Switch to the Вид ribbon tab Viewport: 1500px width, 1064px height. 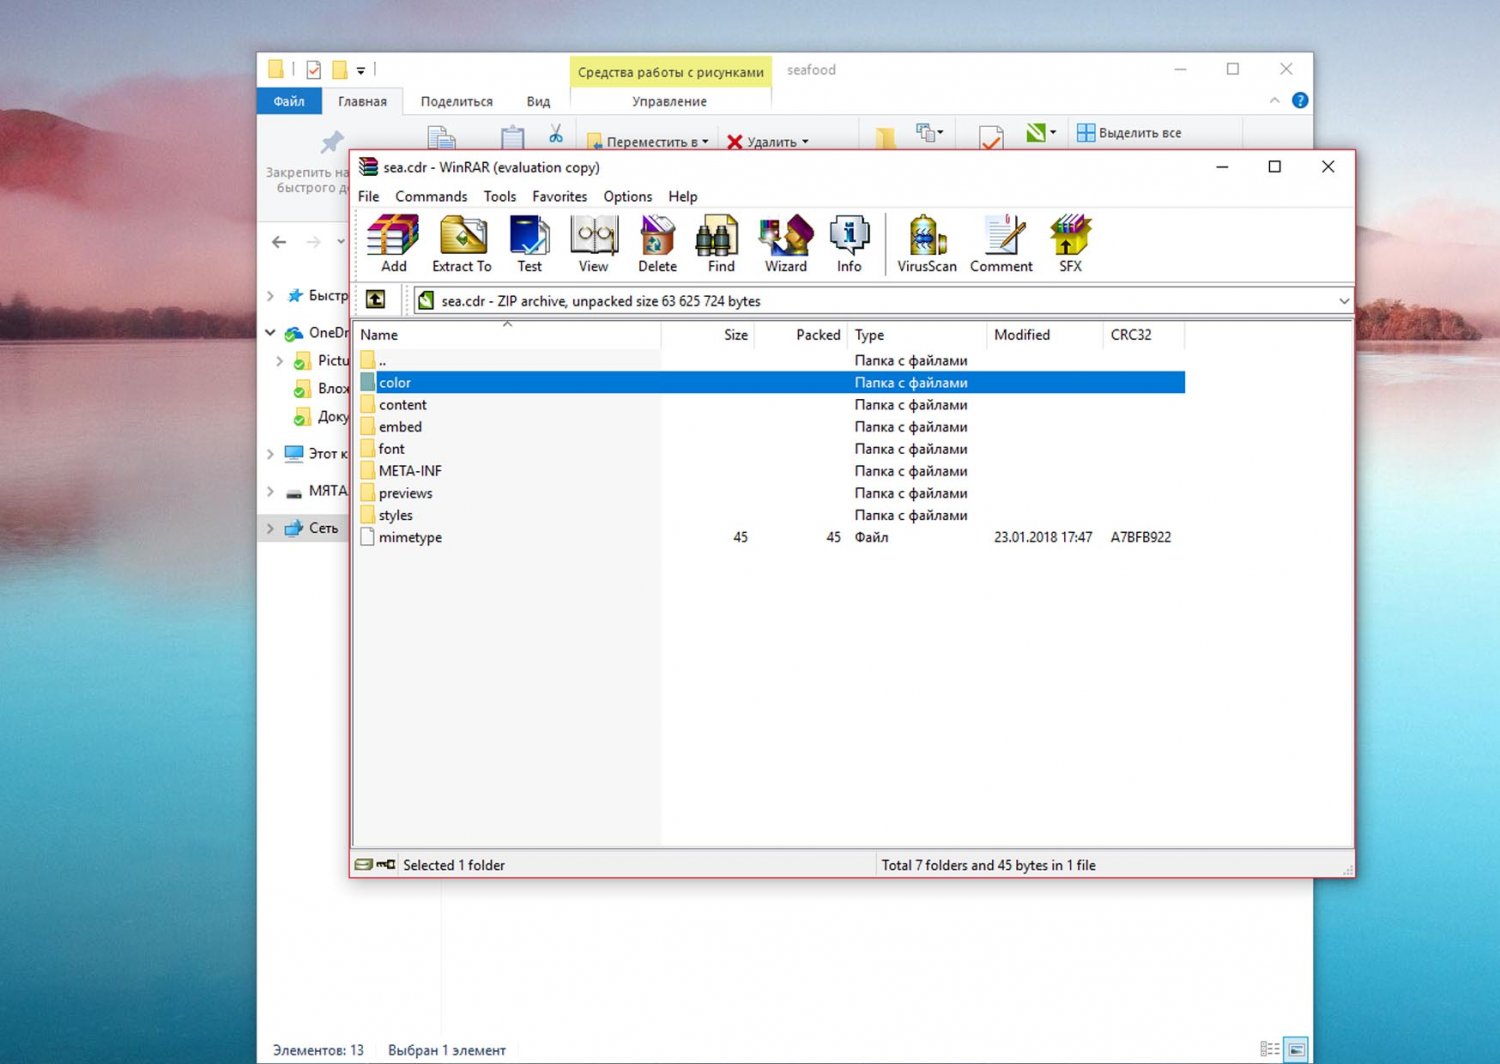pos(538,102)
